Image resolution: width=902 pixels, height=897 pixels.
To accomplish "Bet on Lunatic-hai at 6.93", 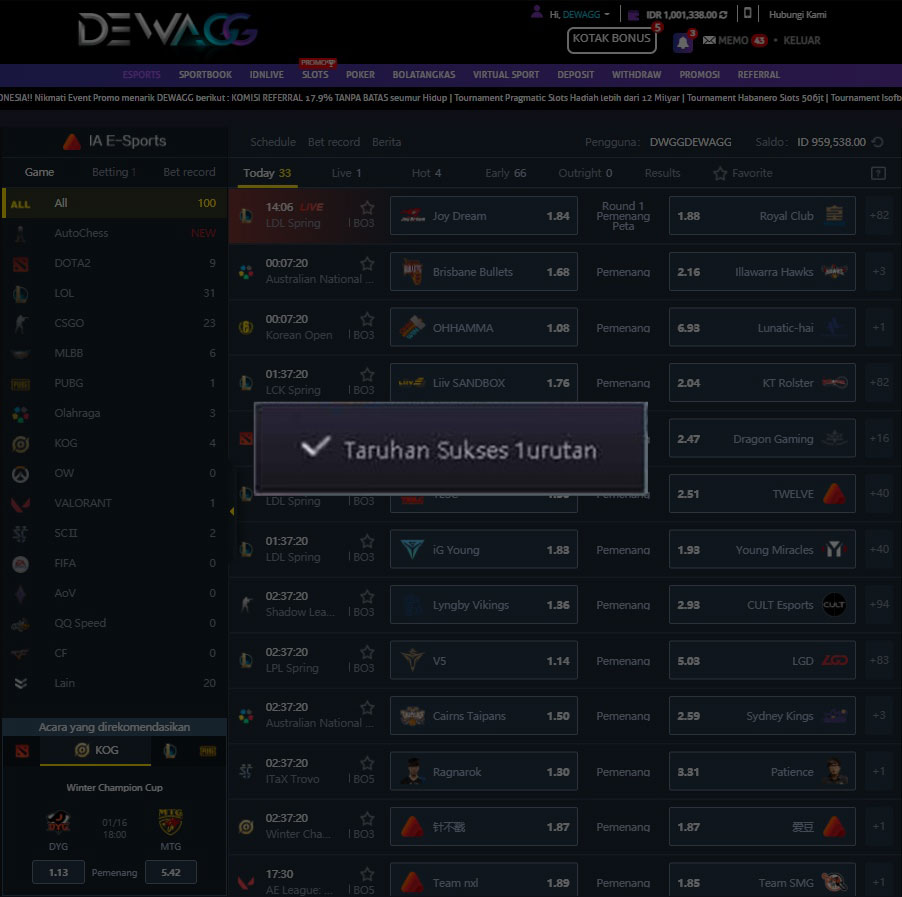I will point(762,327).
